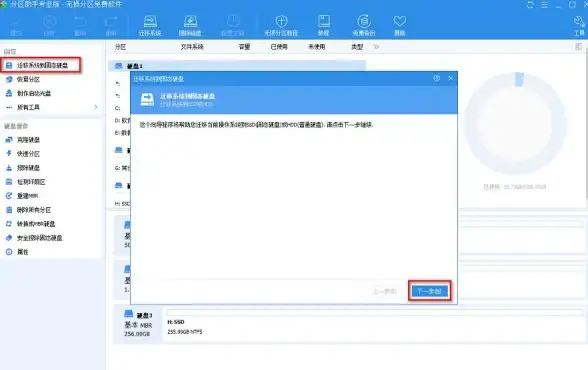Select the G: partition row
Image resolution: width=588 pixels, height=370 pixels.
point(122,168)
